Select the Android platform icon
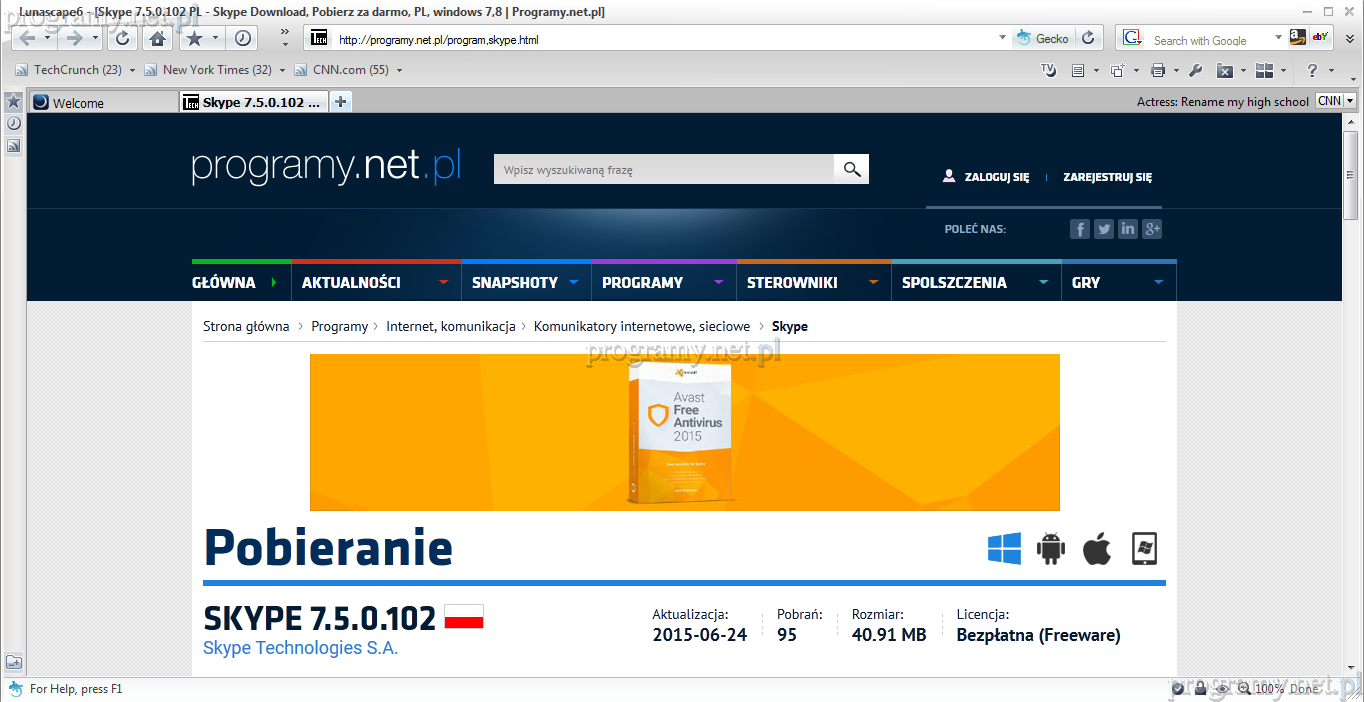 [x=1051, y=549]
